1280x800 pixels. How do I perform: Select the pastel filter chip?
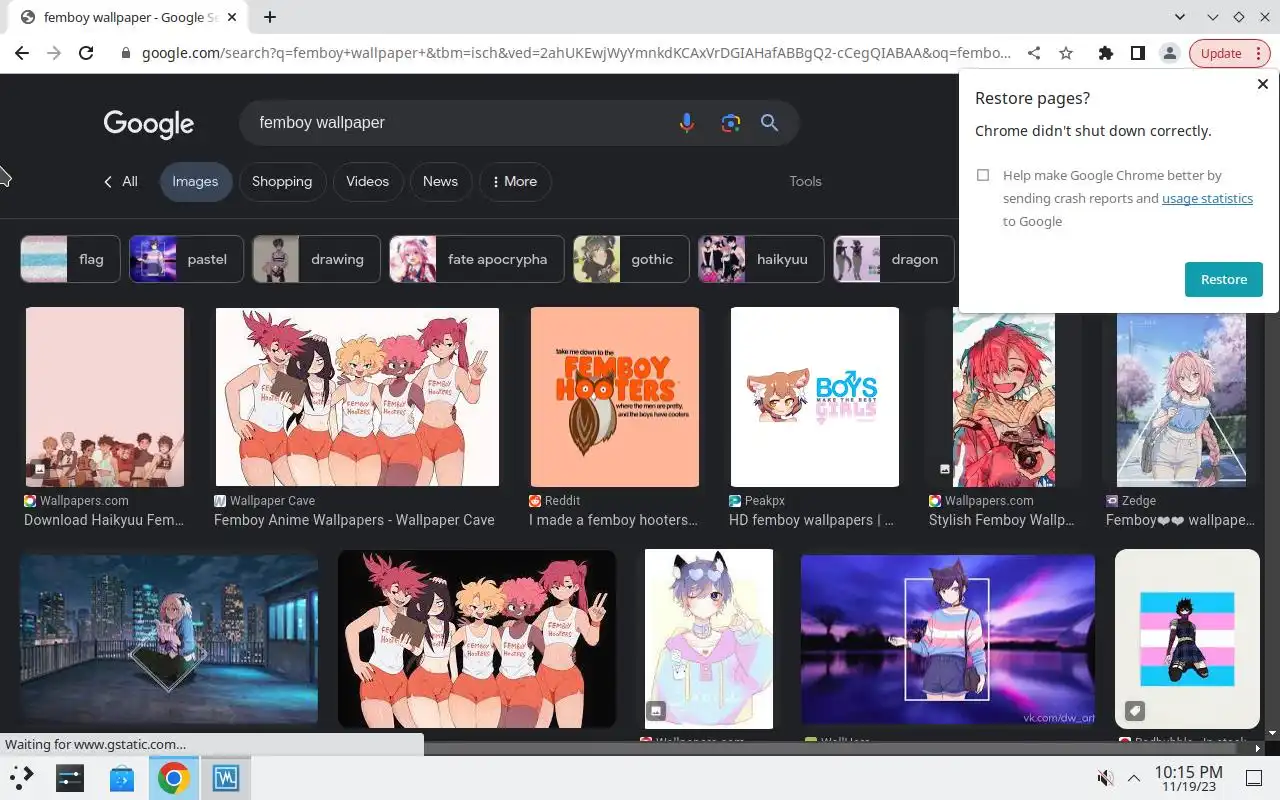click(186, 259)
